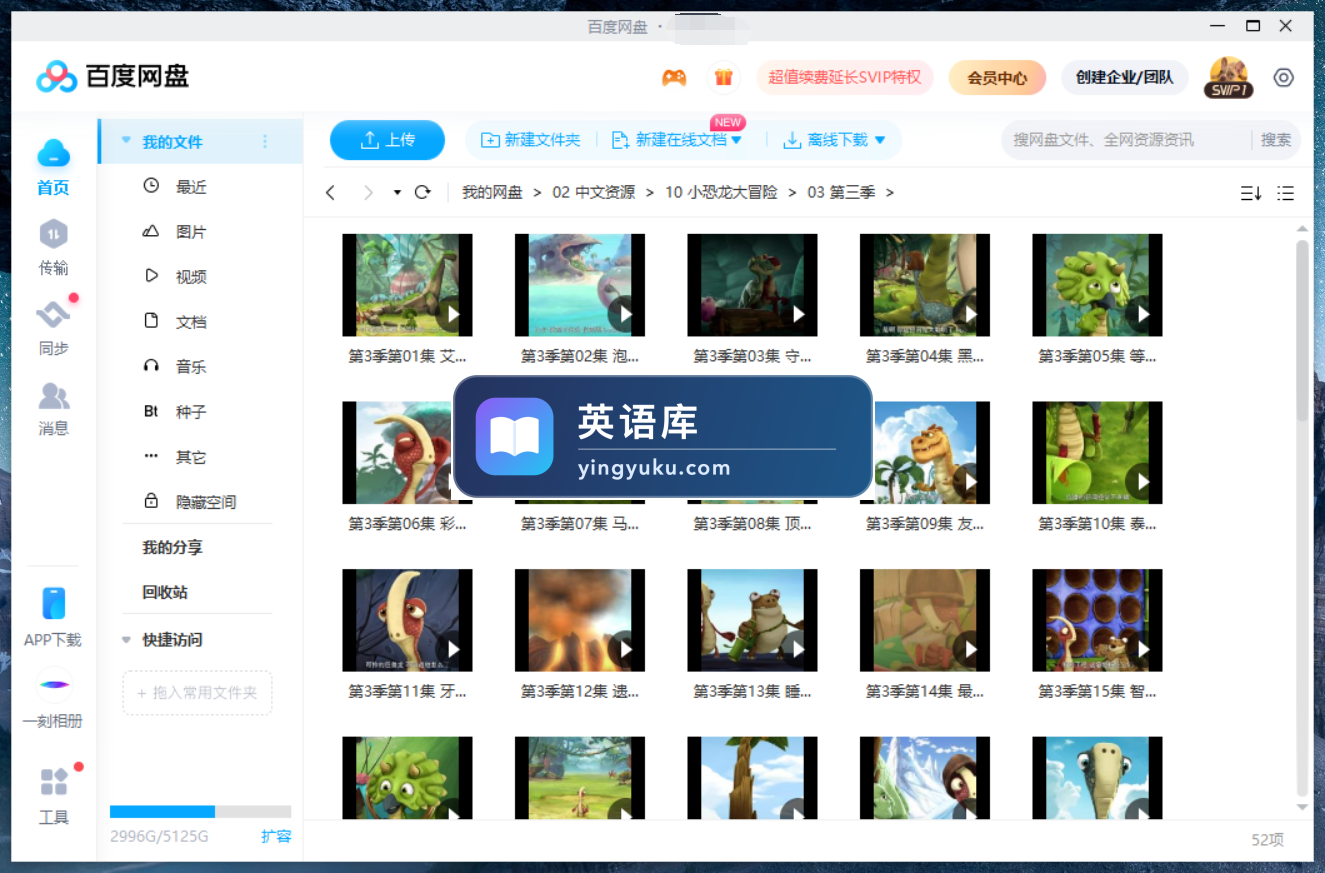Open the 首页 home cloud icon
Image resolution: width=1325 pixels, height=873 pixels.
tap(54, 154)
